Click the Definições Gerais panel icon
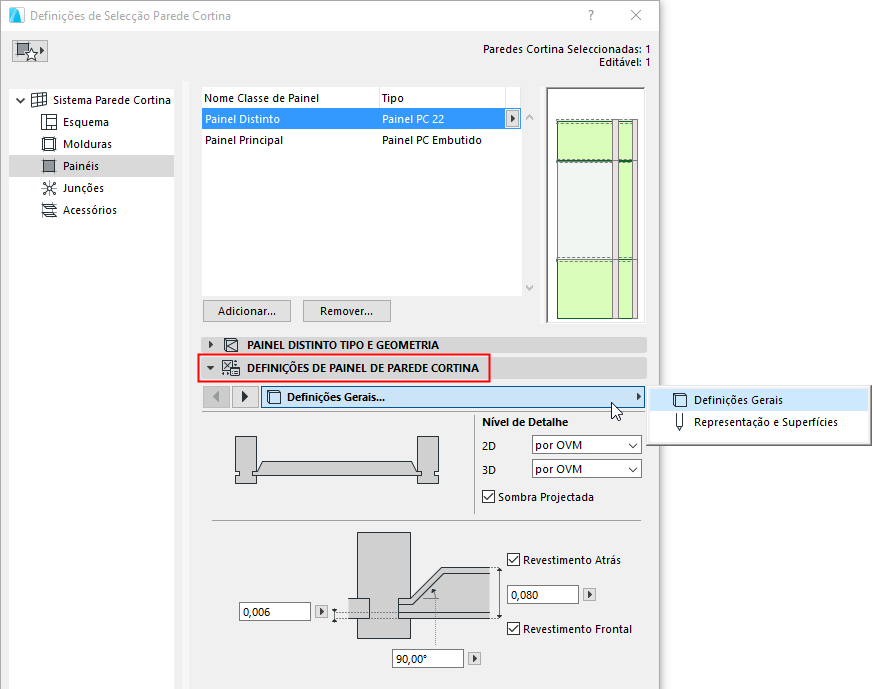Image resolution: width=873 pixels, height=689 pixels. click(273, 396)
